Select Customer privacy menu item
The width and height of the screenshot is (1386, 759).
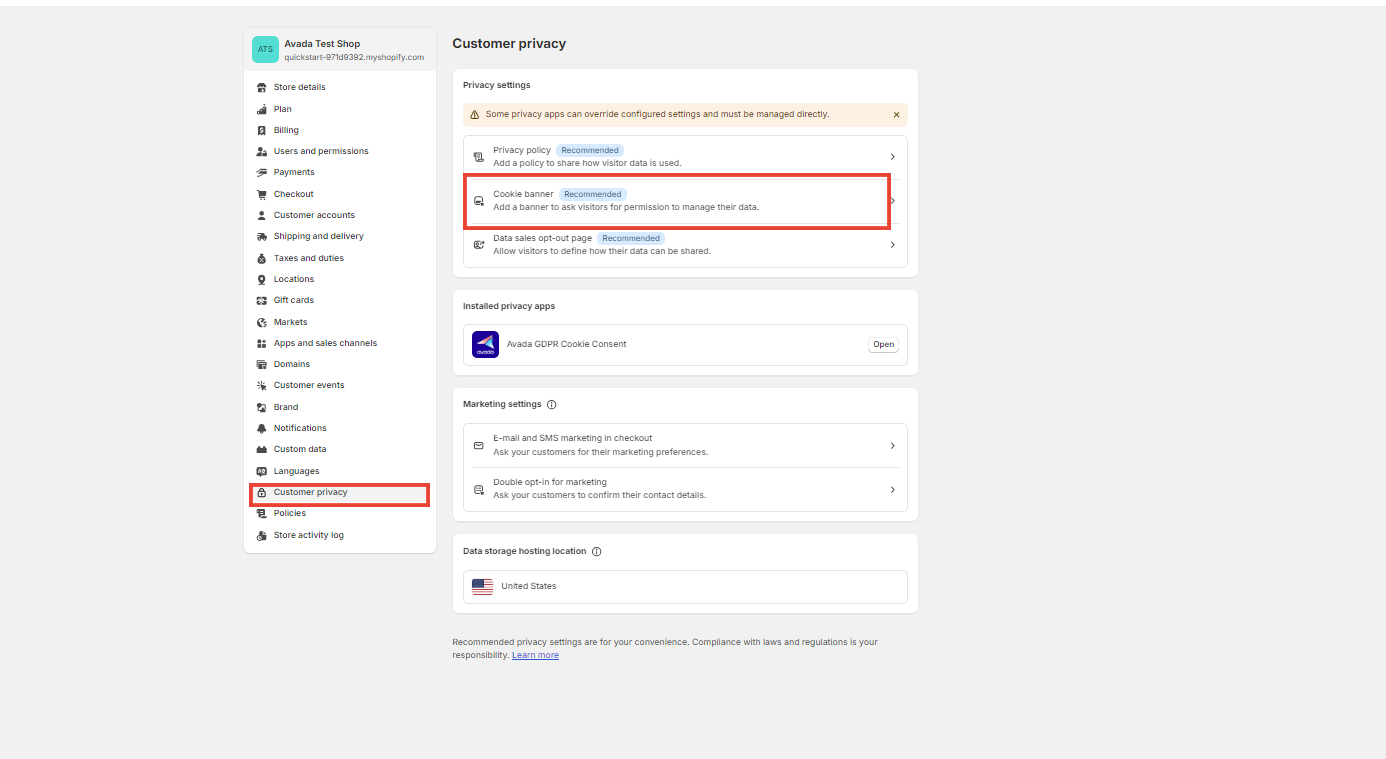(340, 492)
